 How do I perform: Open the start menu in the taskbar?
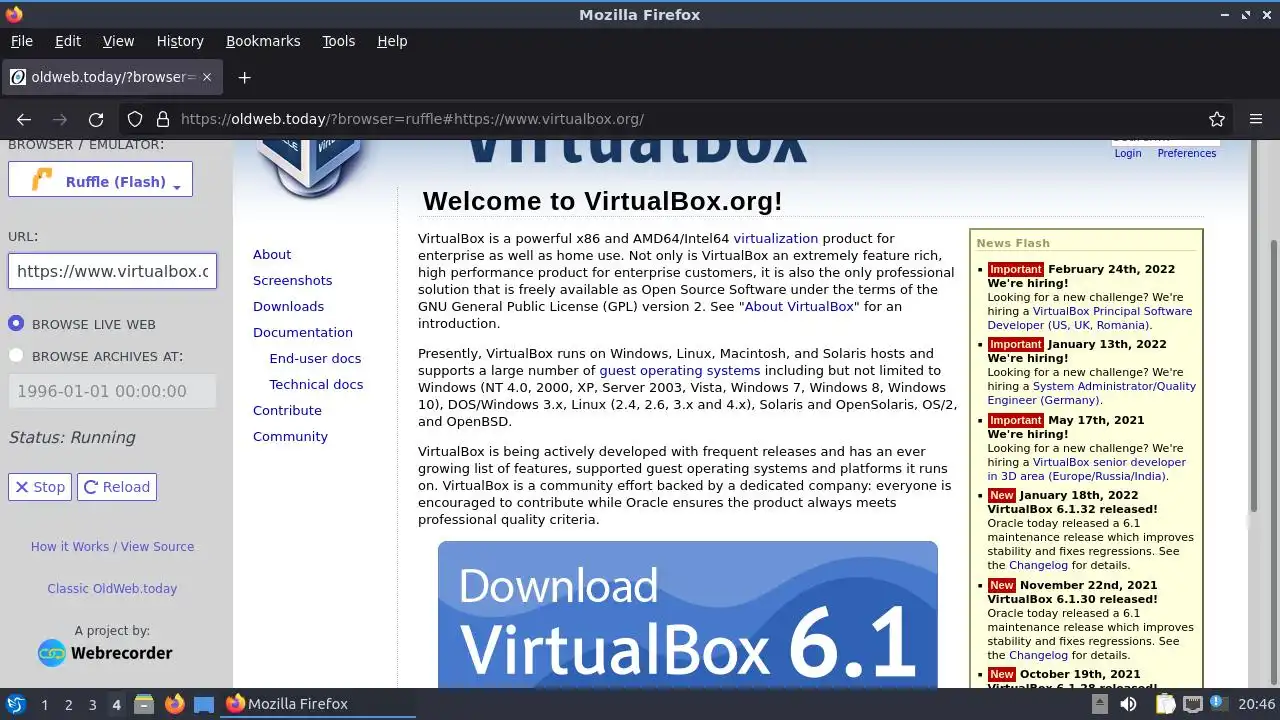click(x=16, y=704)
